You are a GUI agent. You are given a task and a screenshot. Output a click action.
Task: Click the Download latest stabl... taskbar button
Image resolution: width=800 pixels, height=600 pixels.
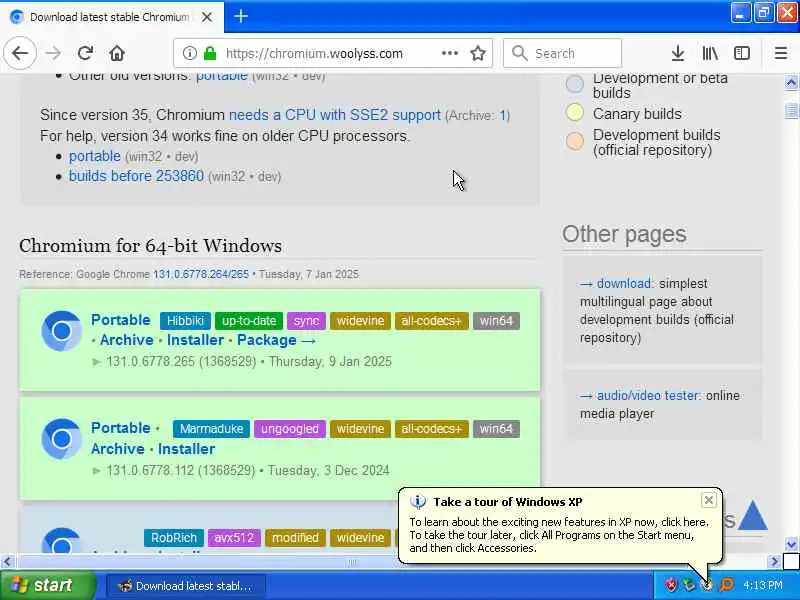click(x=186, y=586)
